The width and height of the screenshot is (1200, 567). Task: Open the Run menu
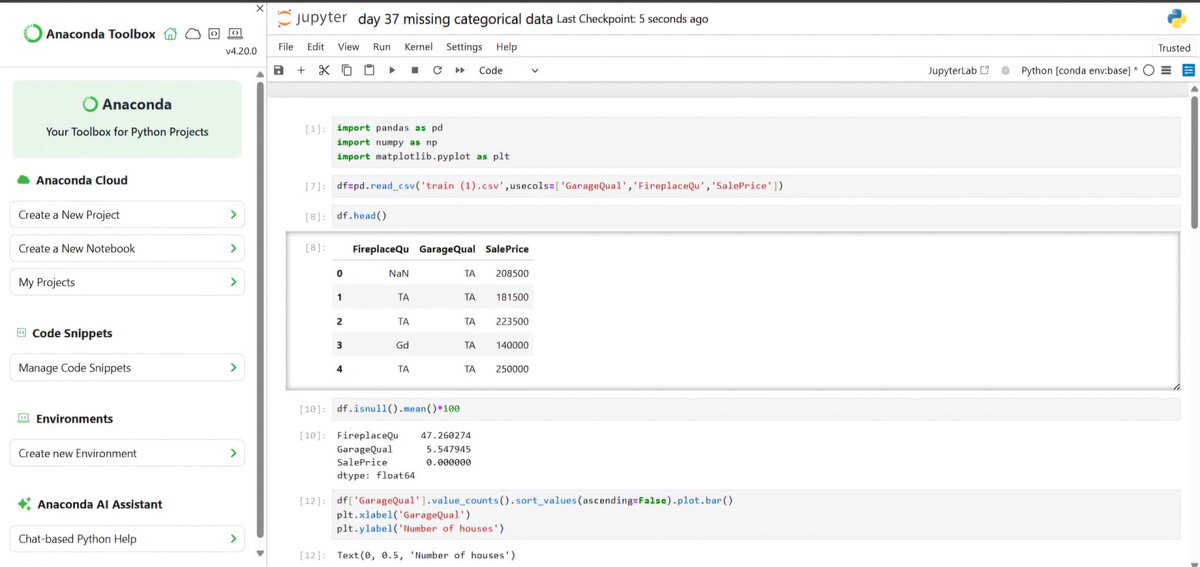click(382, 47)
